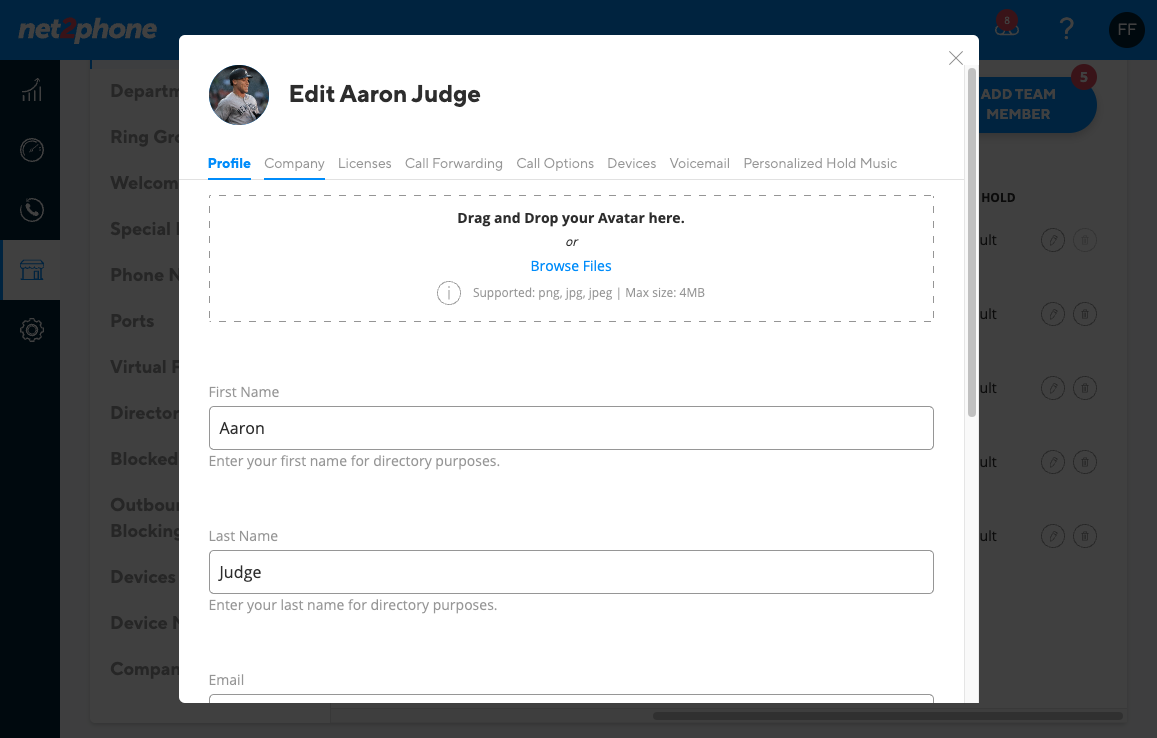
Task: Switch to the Profile tab
Action: point(229,163)
